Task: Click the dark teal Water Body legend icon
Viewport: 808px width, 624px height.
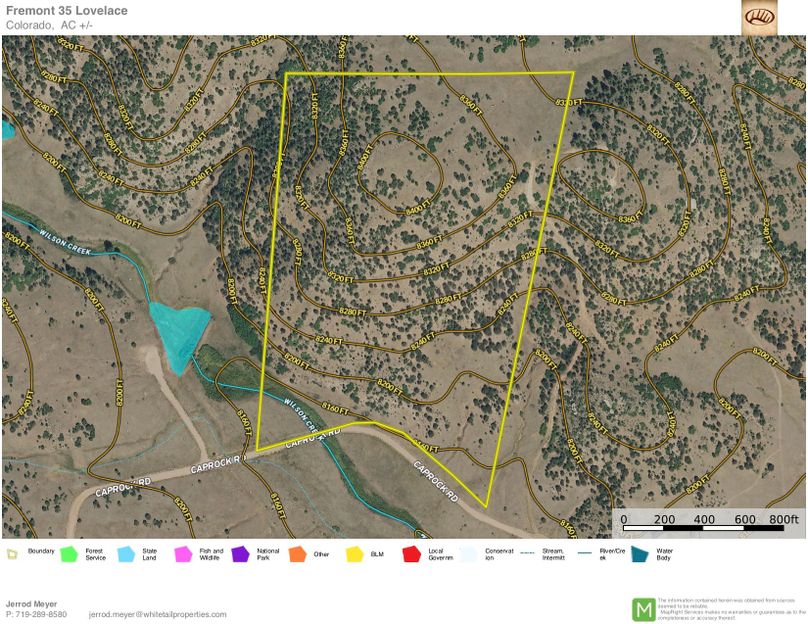Action: point(639,552)
